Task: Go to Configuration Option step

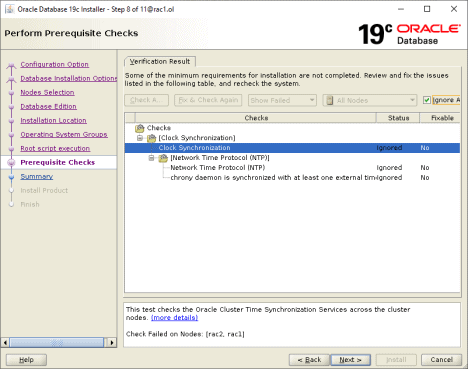Action: click(x=55, y=64)
